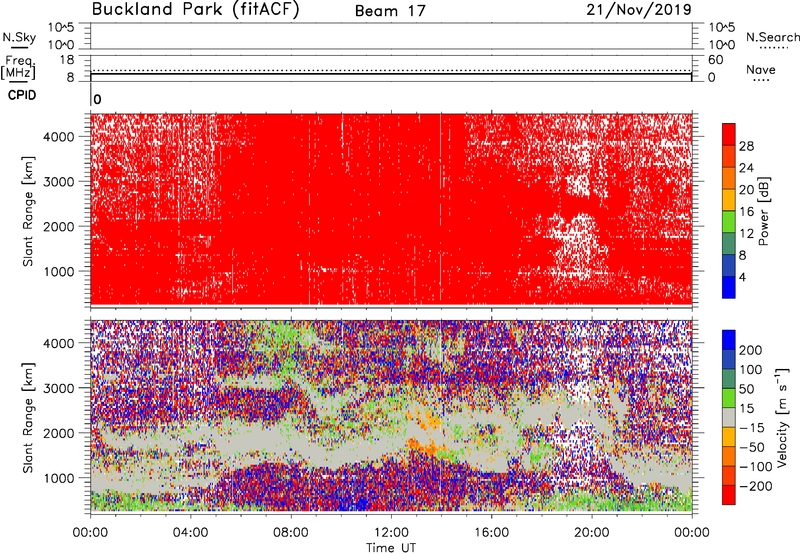This screenshot has height=554, width=800.
Task: Click the grey velocity colorbar segment
Action: [x=729, y=418]
